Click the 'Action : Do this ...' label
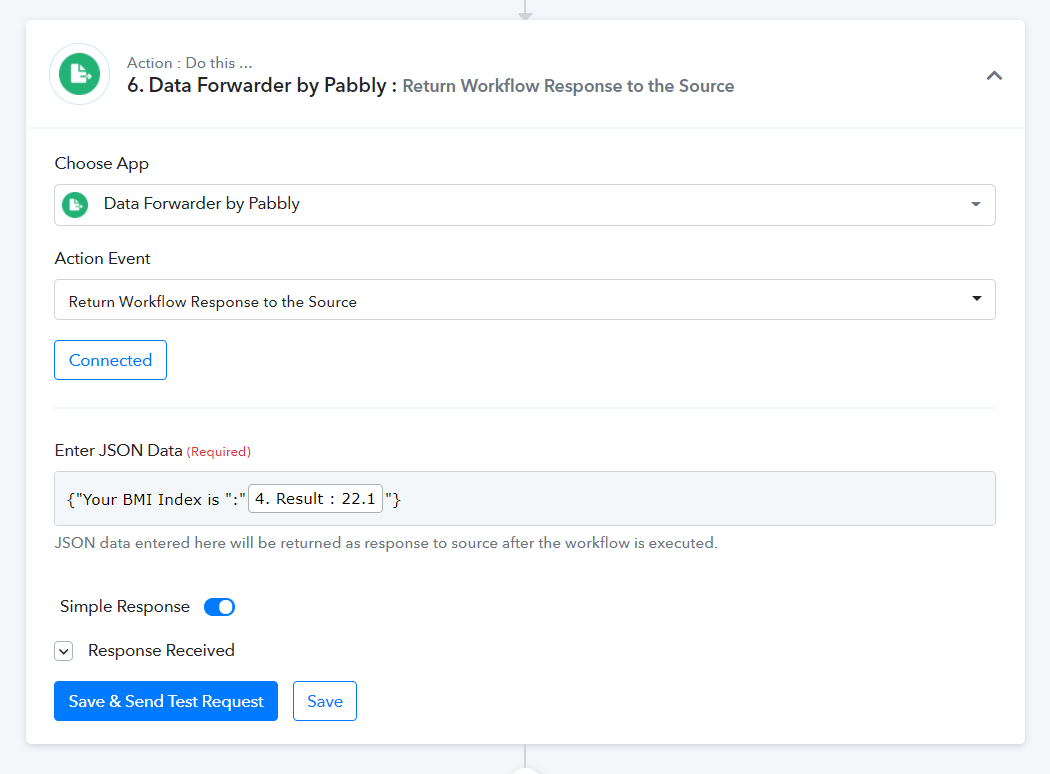The height and width of the screenshot is (774, 1050). [190, 63]
